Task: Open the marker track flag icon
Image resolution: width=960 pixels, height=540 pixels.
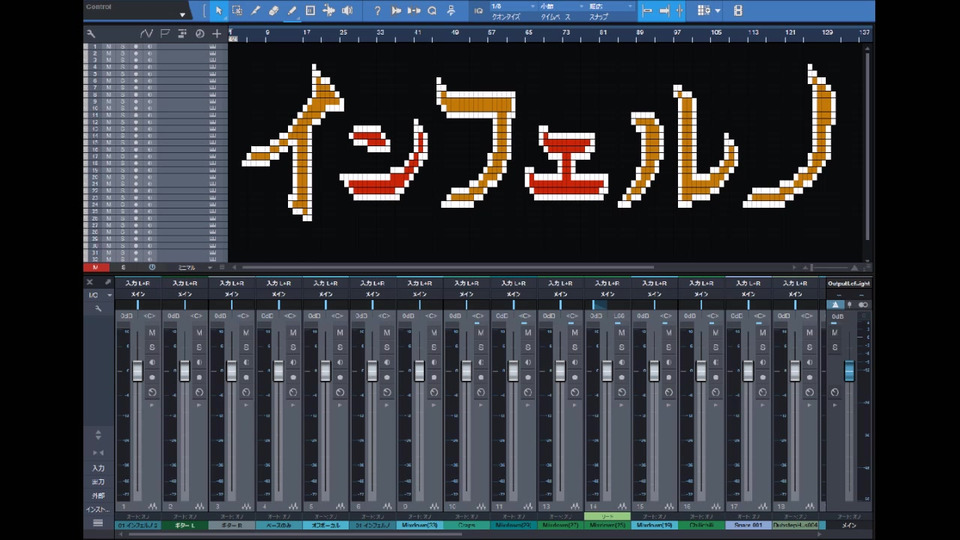Action: coord(165,34)
